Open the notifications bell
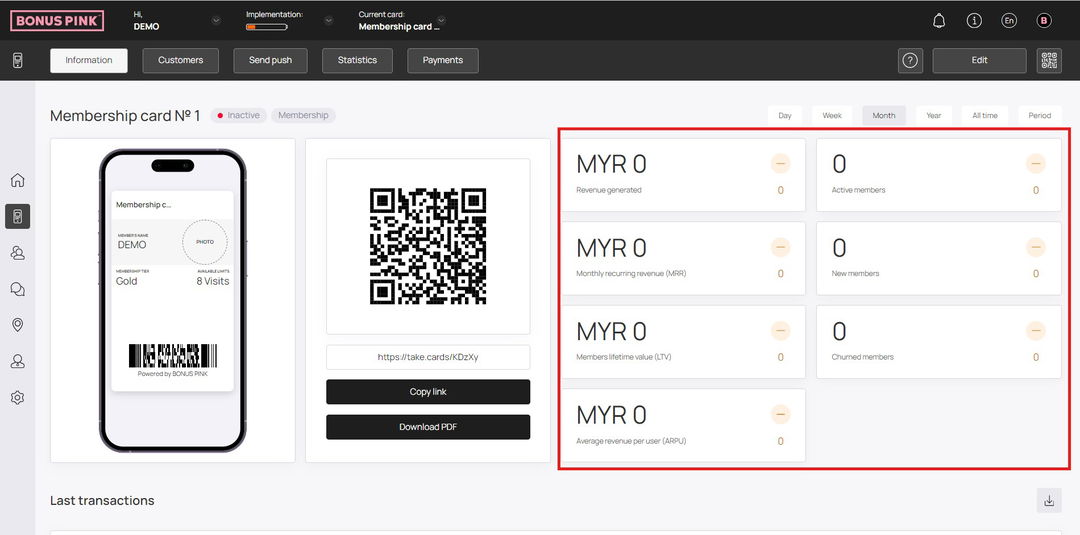 (938, 21)
